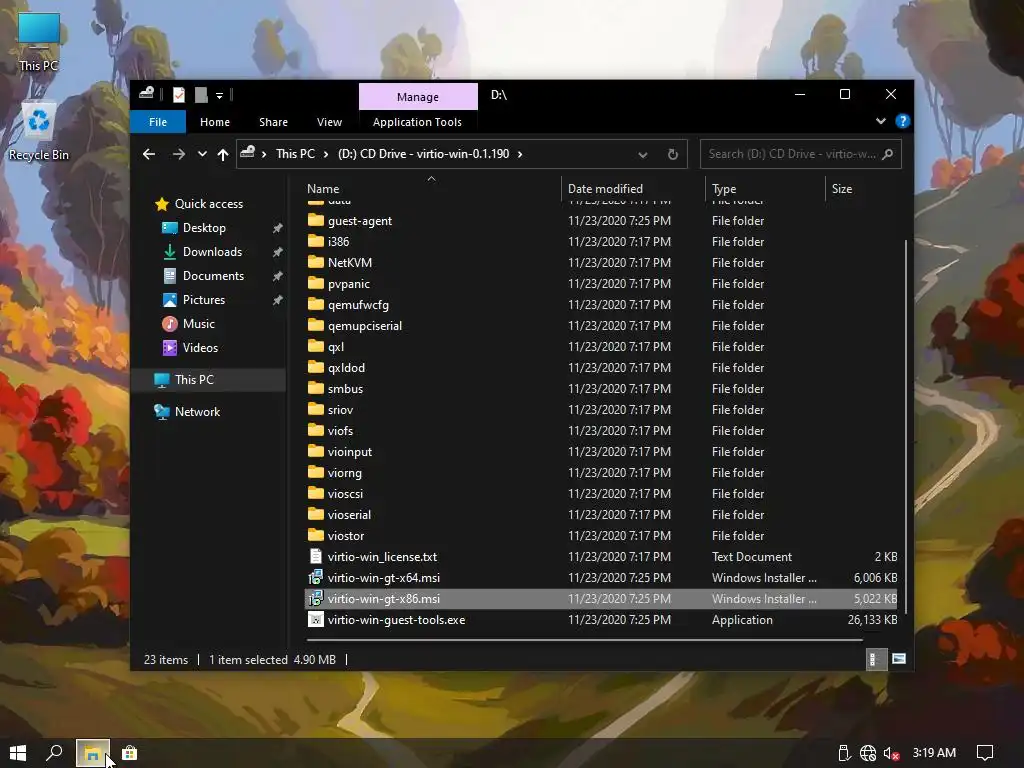The height and width of the screenshot is (768, 1024).
Task: Click the New folder icon in title bar
Action: [x=201, y=95]
